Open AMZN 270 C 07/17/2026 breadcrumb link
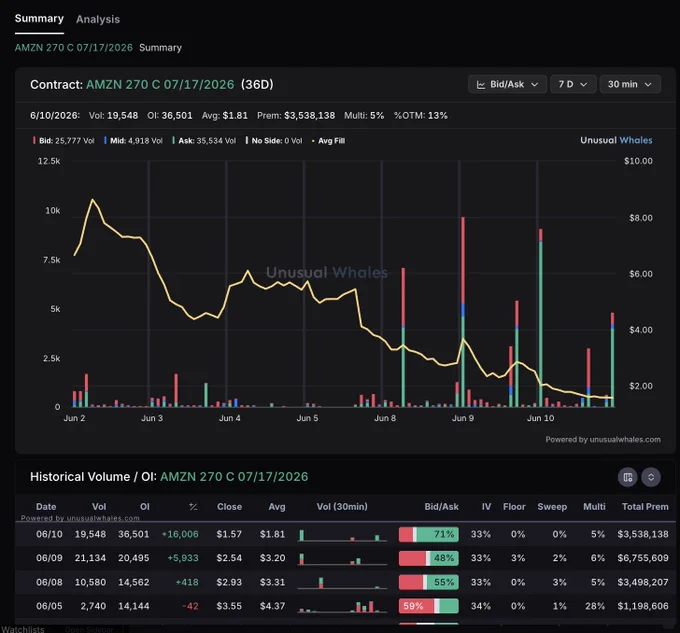The image size is (680, 633). tap(74, 48)
